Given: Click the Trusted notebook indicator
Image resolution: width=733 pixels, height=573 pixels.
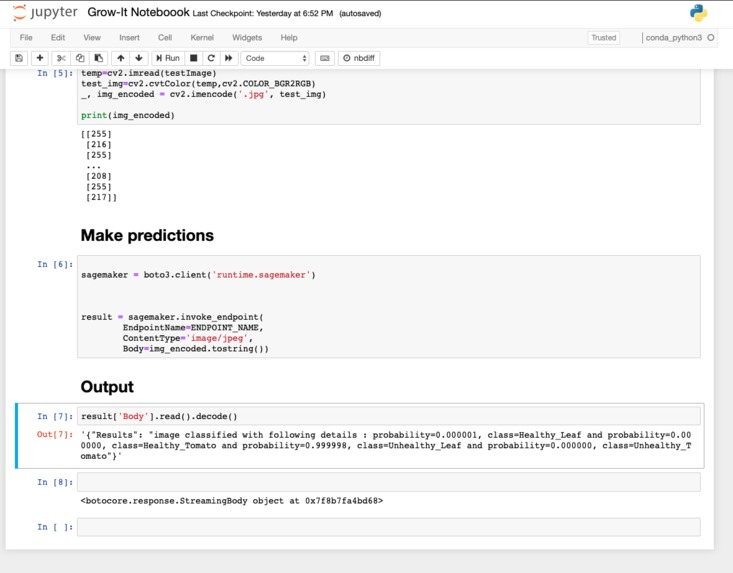Looking at the screenshot, I should tap(604, 37).
